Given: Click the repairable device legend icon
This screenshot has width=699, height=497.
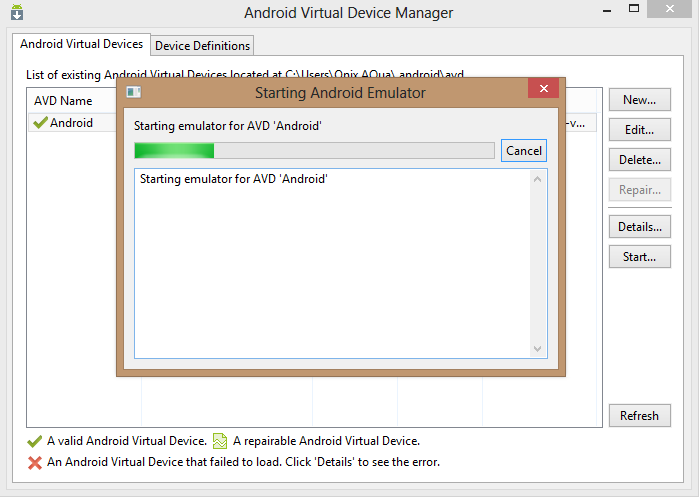Looking at the screenshot, I should pyautogui.click(x=220, y=441).
